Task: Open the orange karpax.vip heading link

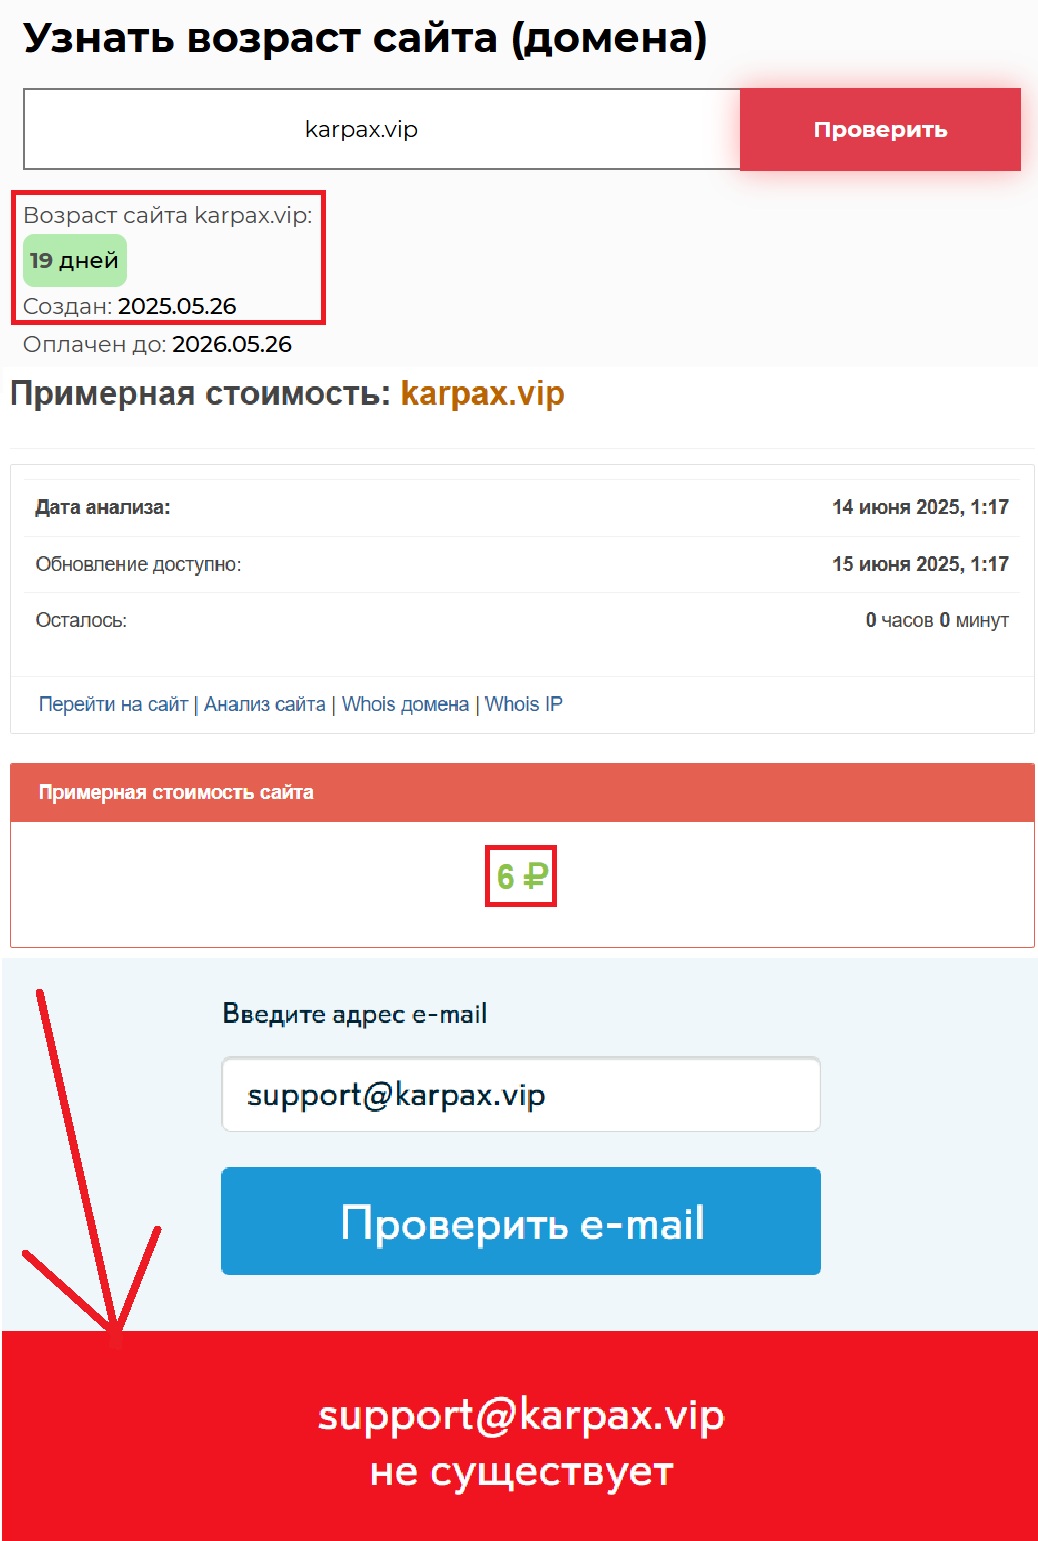Action: click(482, 393)
